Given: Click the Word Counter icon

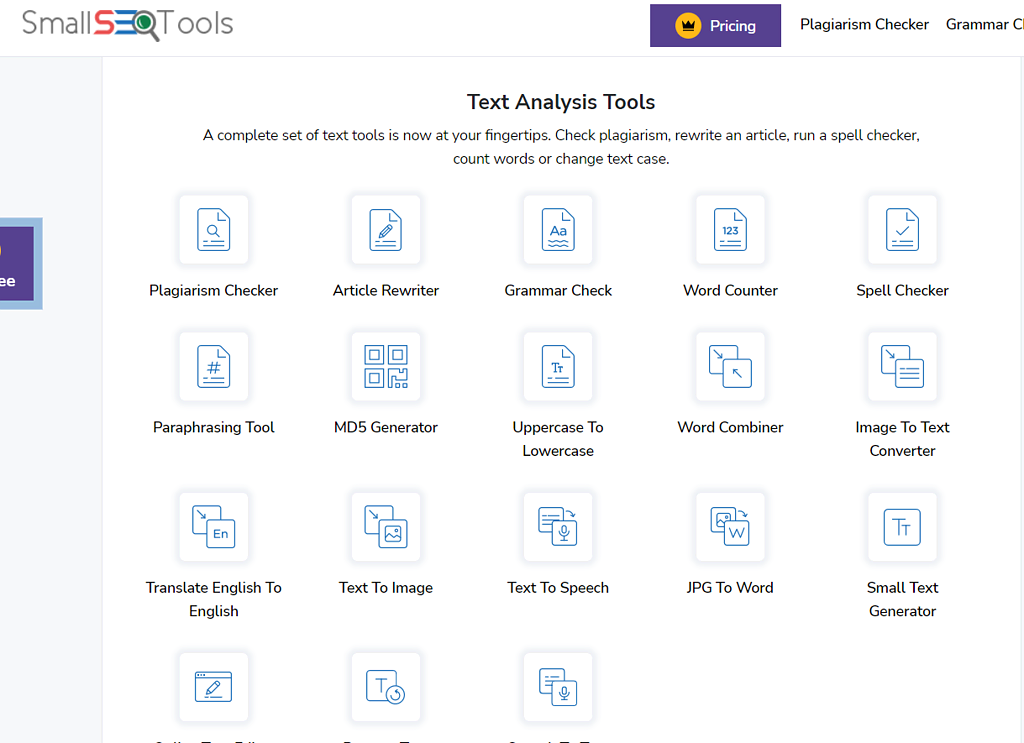Looking at the screenshot, I should tap(730, 230).
